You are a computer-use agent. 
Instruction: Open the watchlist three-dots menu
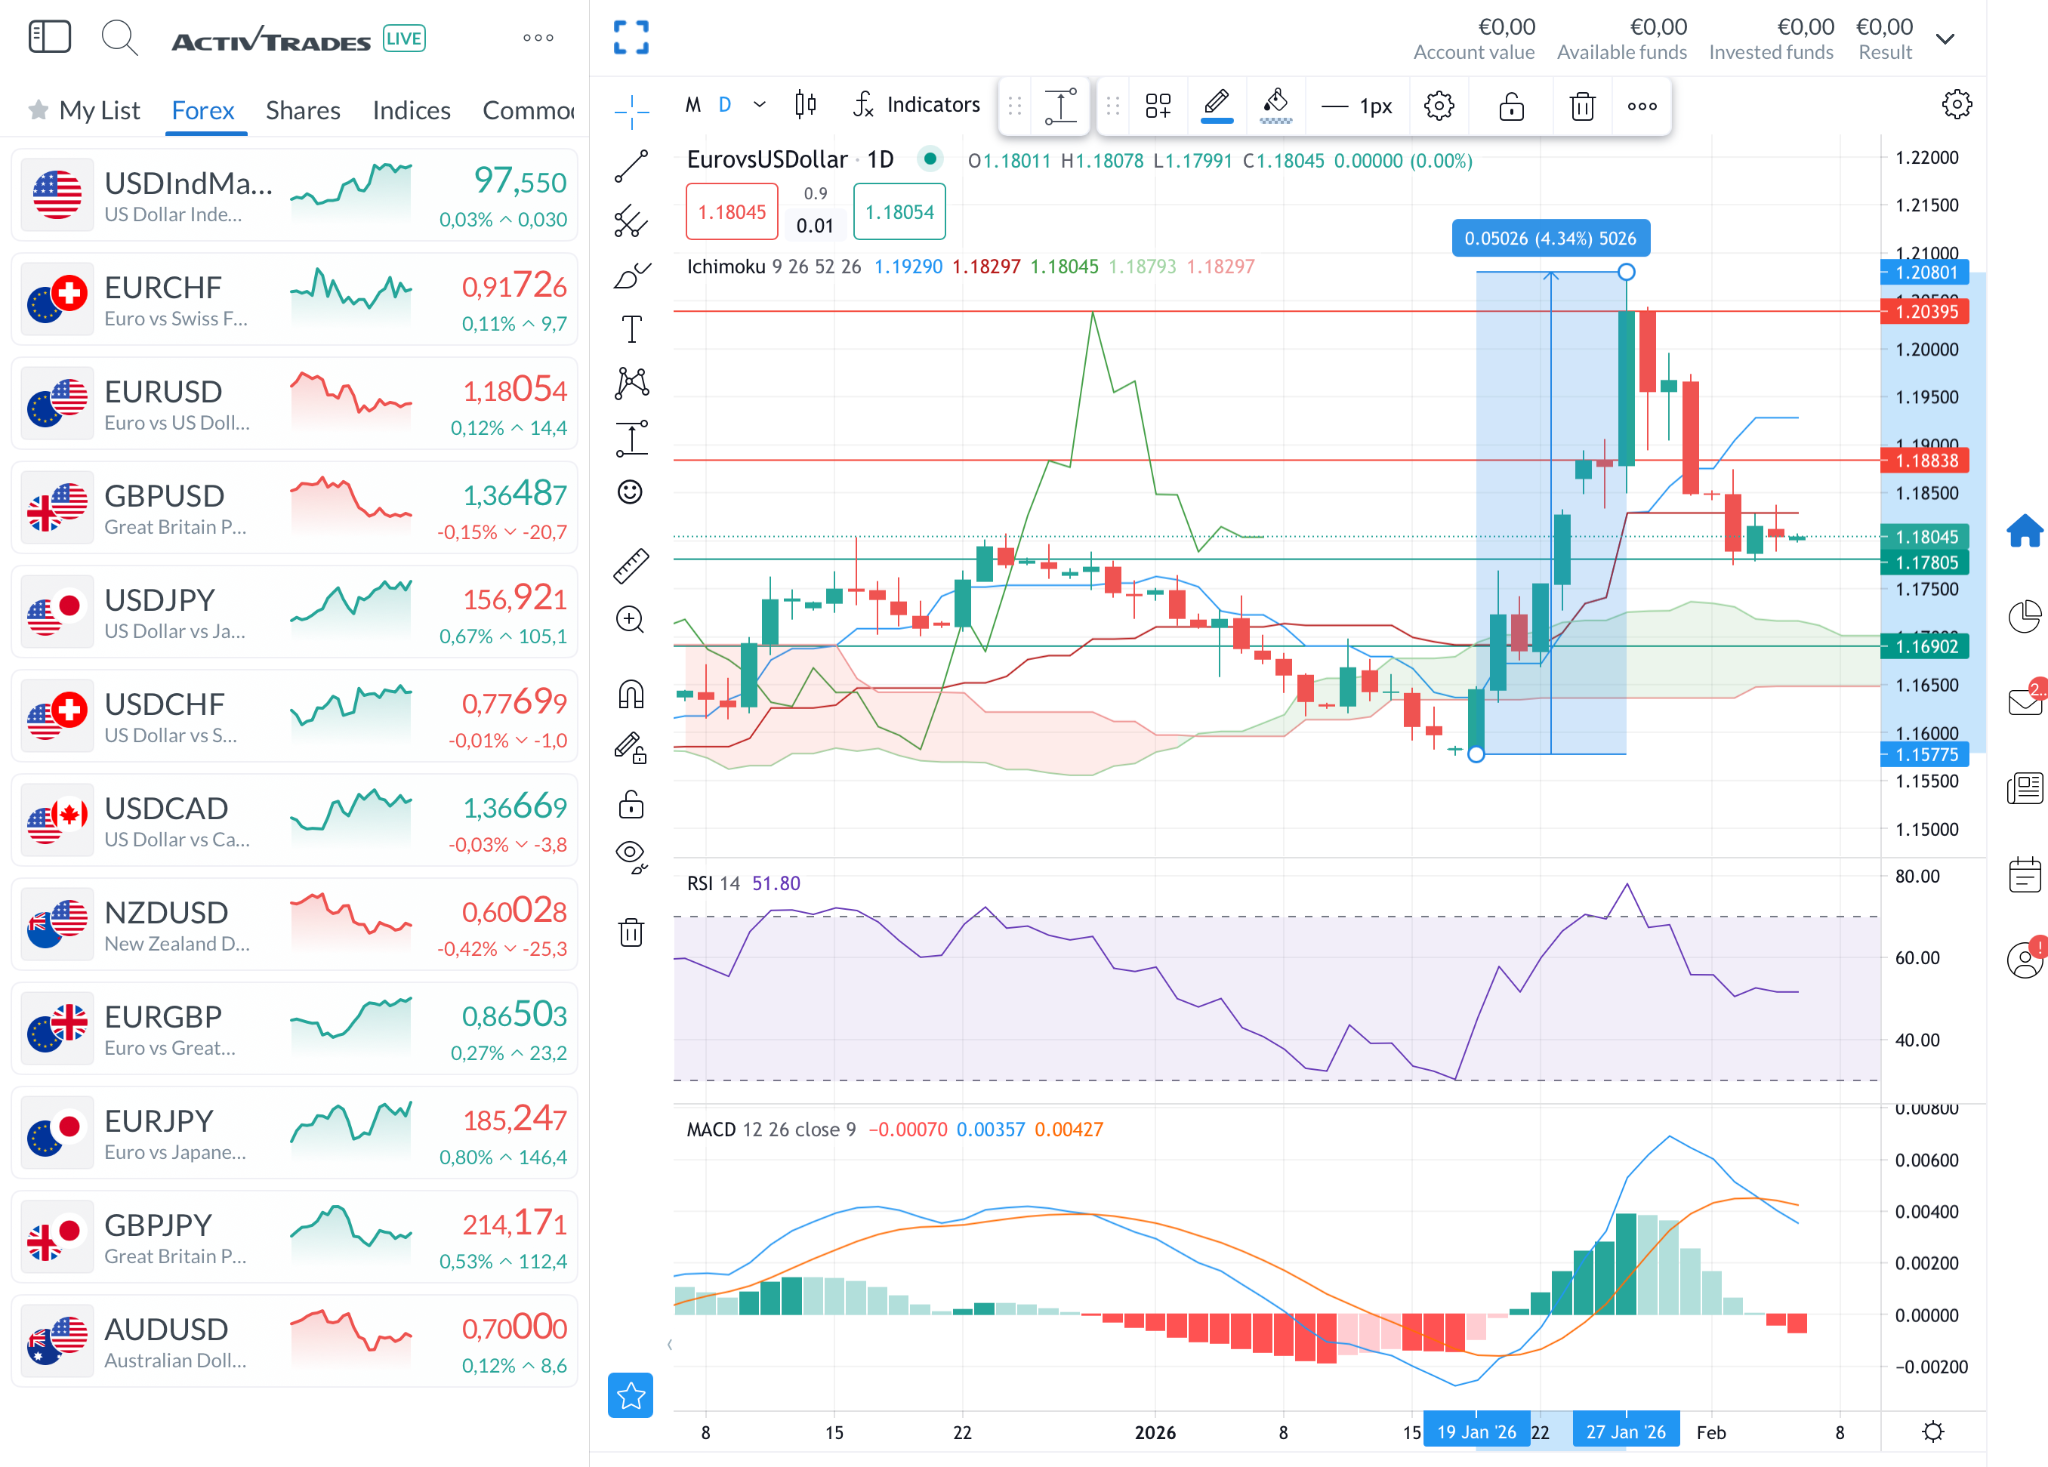point(538,38)
